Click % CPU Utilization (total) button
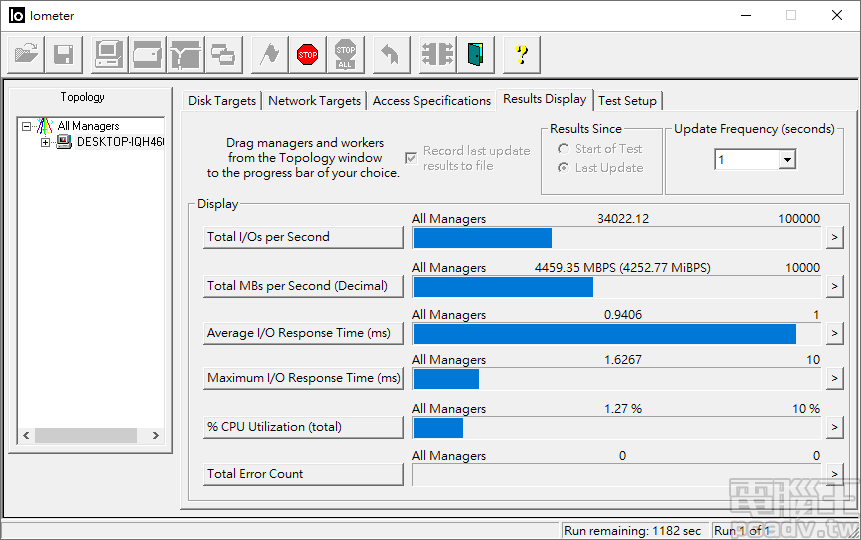 303,427
